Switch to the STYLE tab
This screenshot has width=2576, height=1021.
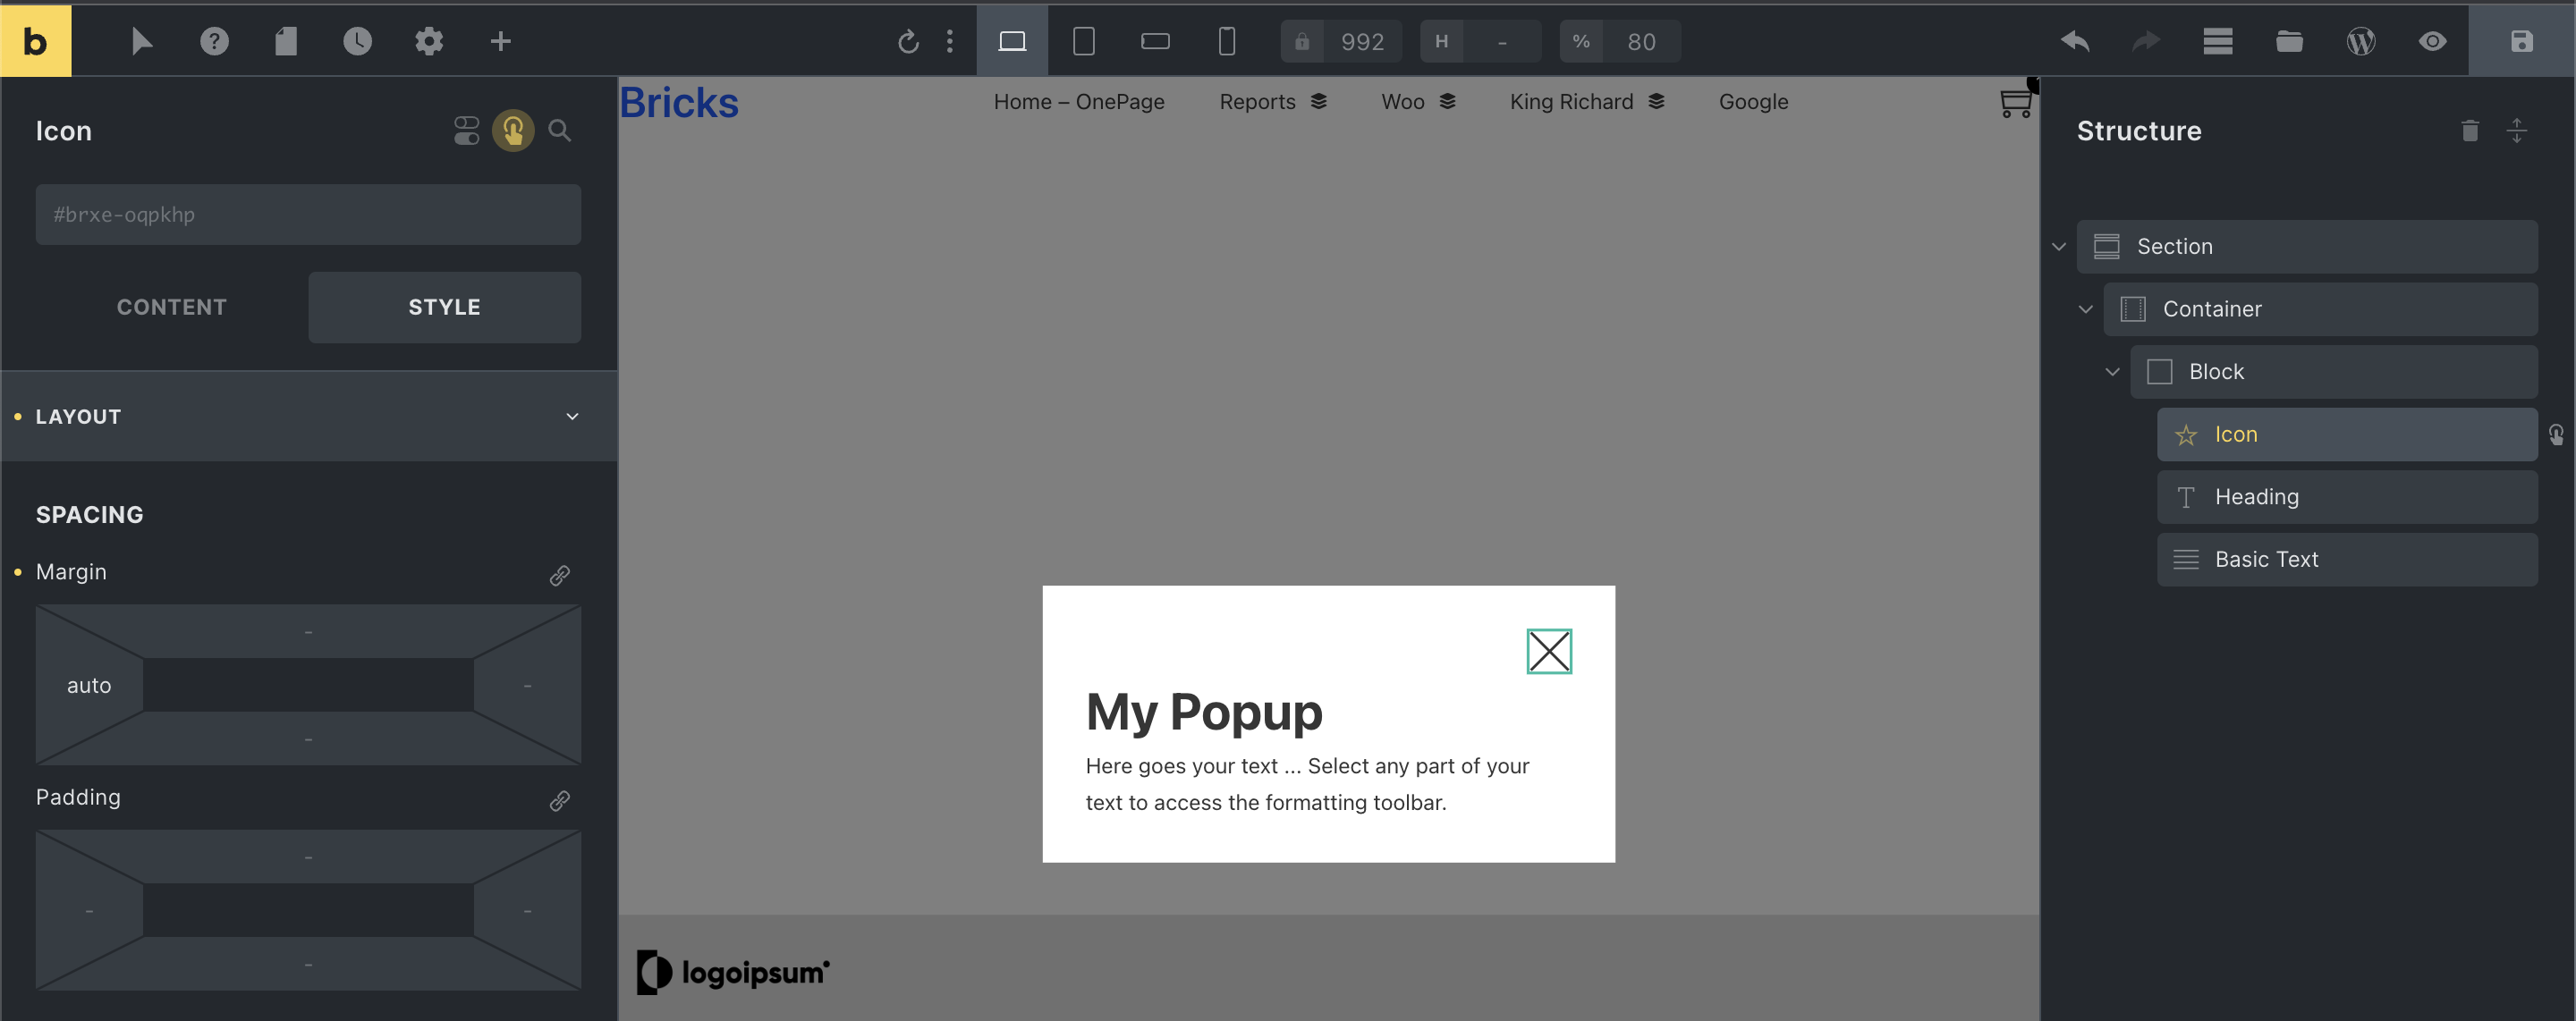[x=444, y=307]
